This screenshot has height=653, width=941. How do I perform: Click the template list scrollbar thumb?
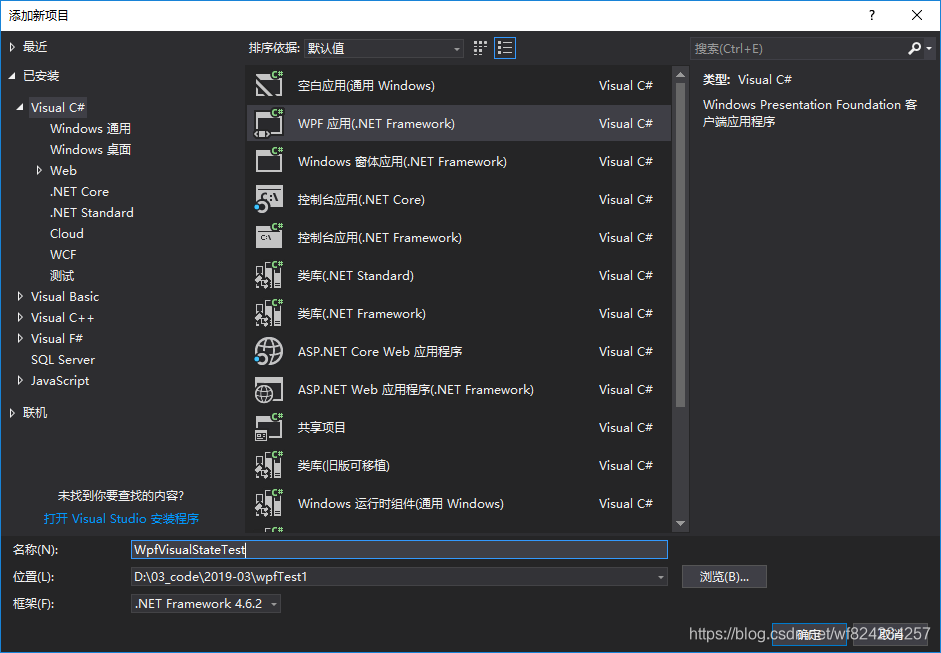[x=680, y=245]
